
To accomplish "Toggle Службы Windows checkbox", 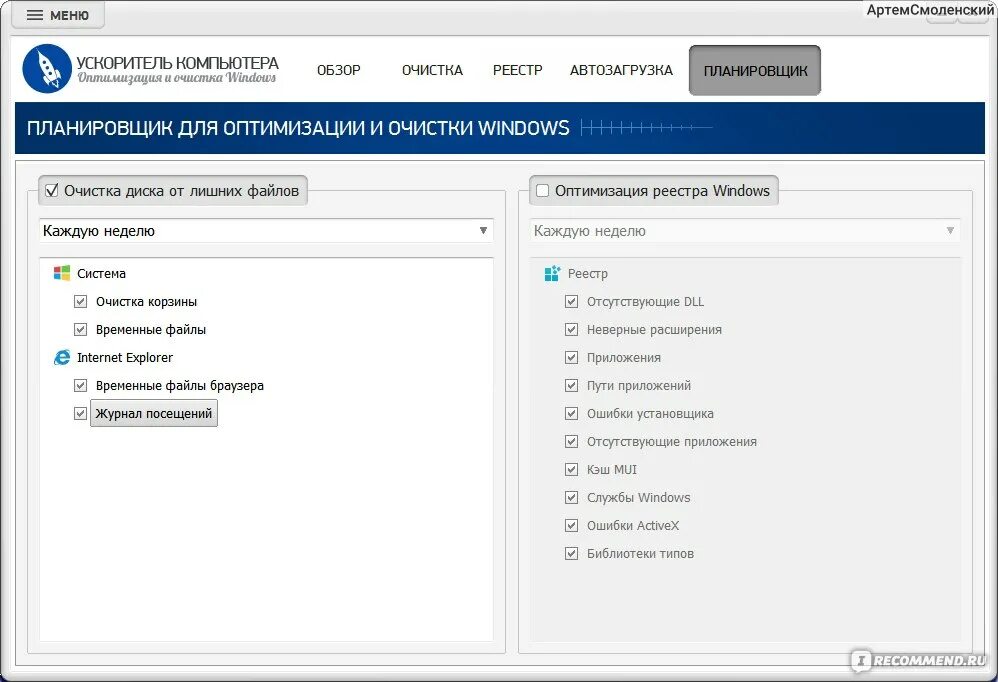I will point(572,498).
